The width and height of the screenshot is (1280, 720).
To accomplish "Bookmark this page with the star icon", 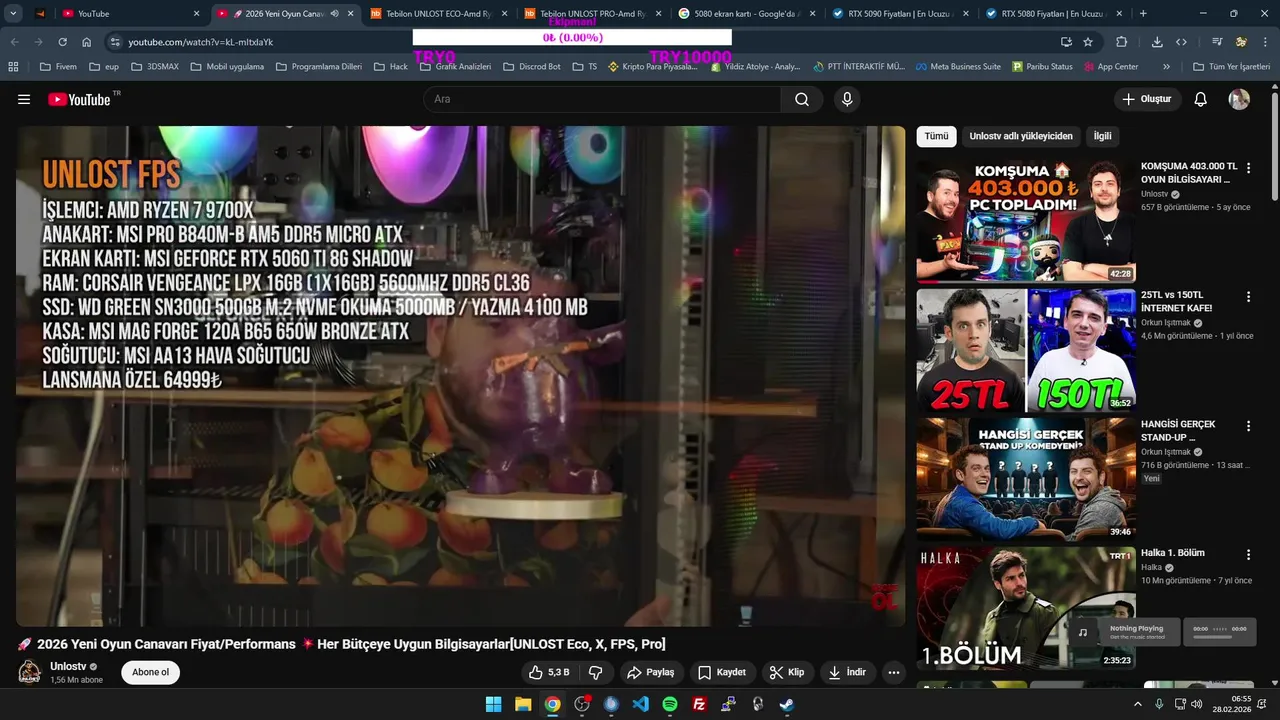I will coord(1088,42).
